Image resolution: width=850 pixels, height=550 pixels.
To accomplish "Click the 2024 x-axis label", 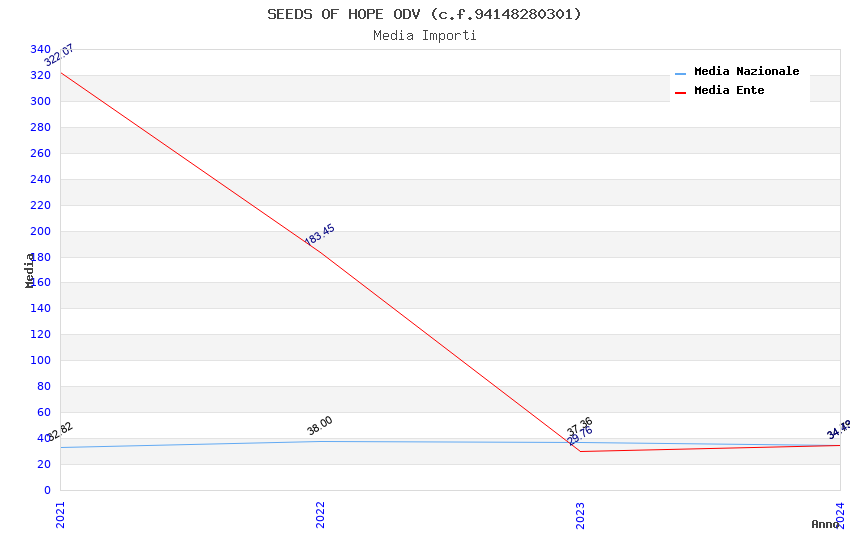I will click(840, 515).
